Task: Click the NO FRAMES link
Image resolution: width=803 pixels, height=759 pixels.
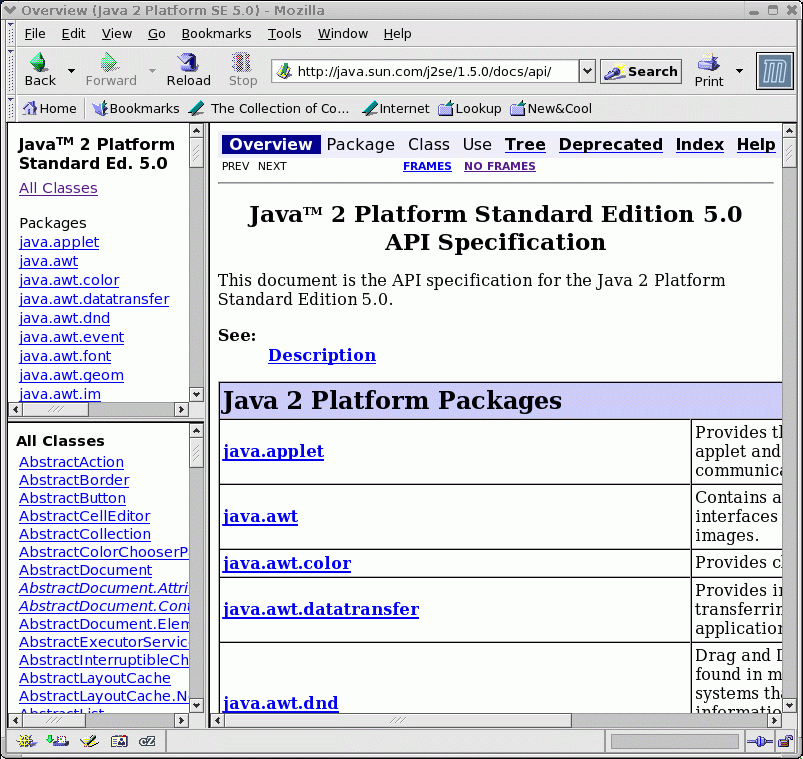Action: pyautogui.click(x=499, y=166)
